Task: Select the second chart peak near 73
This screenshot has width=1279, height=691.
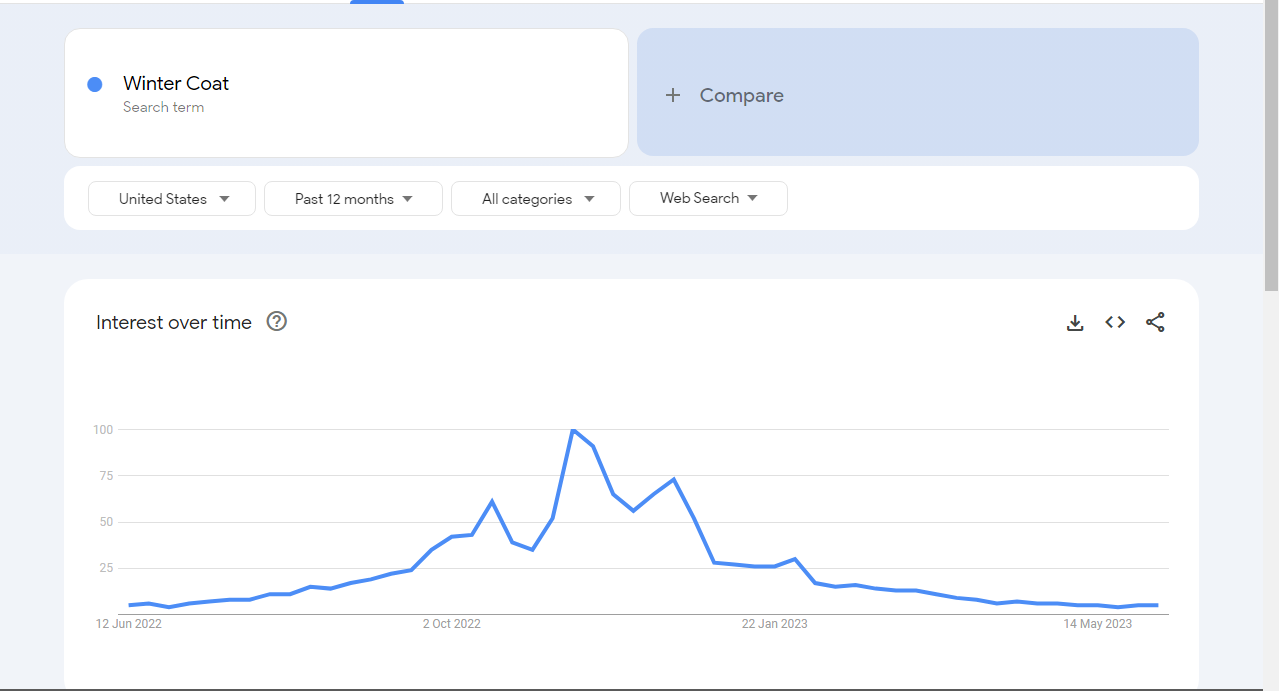Action: [x=674, y=479]
